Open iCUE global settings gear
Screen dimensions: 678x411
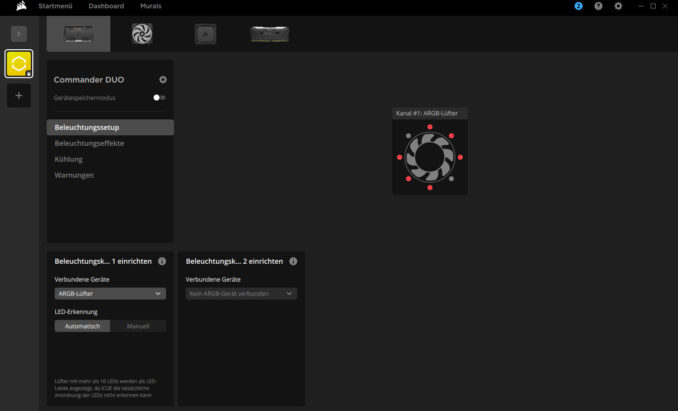pyautogui.click(x=618, y=6)
